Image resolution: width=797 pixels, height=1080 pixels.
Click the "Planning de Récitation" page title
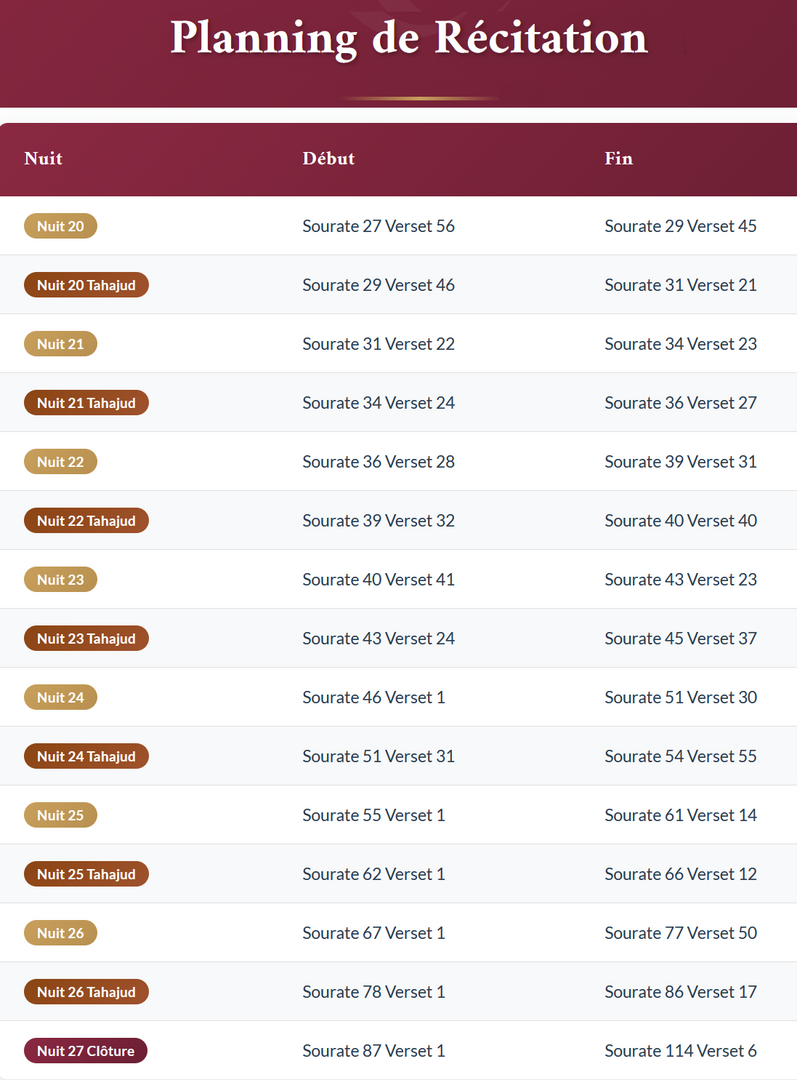(409, 38)
